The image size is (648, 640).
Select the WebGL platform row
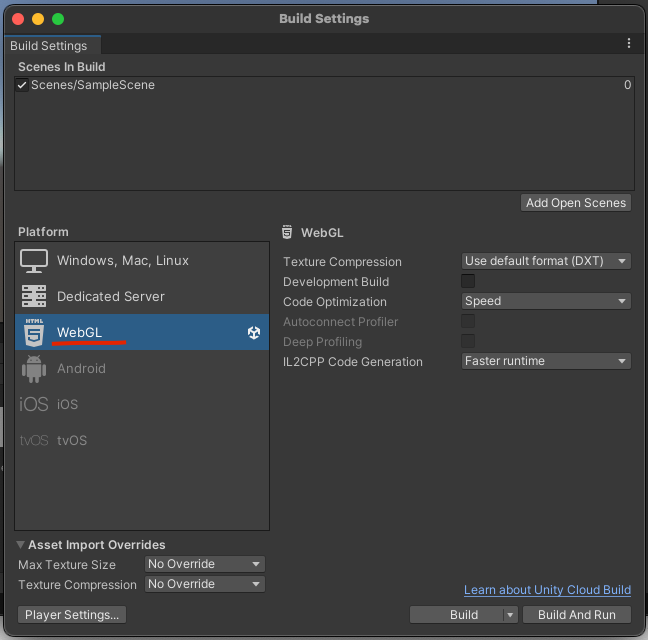point(142,332)
